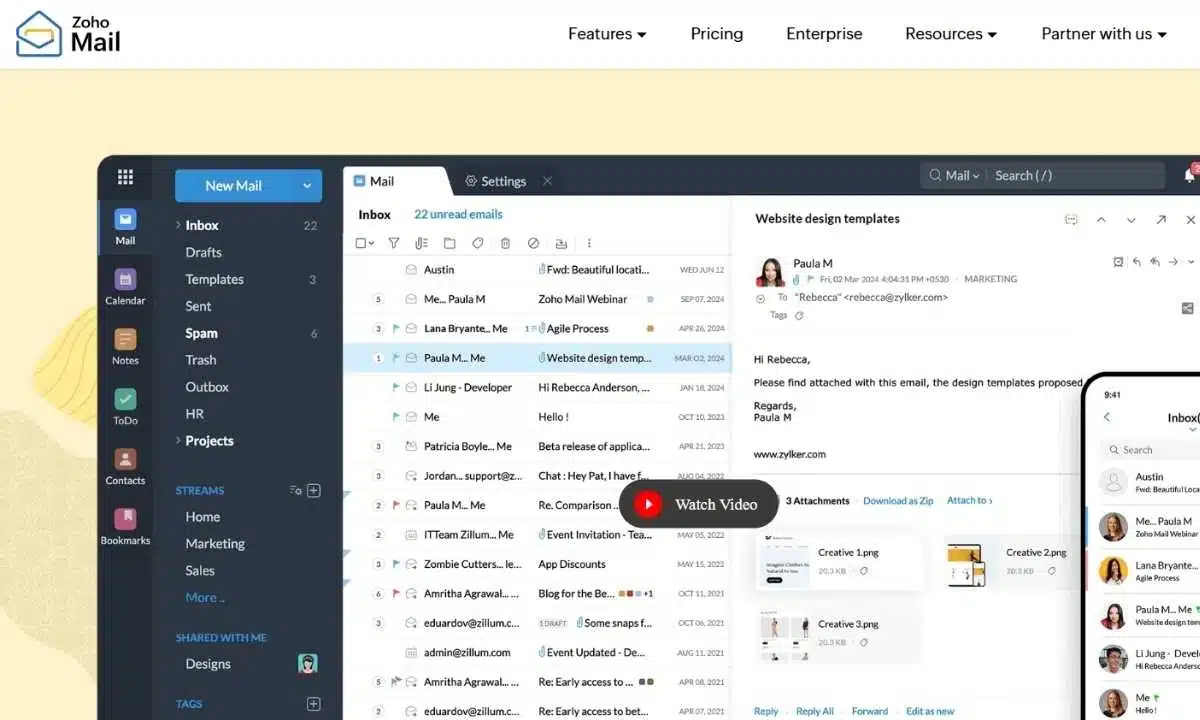Go to next email with down arrow

[1131, 219]
